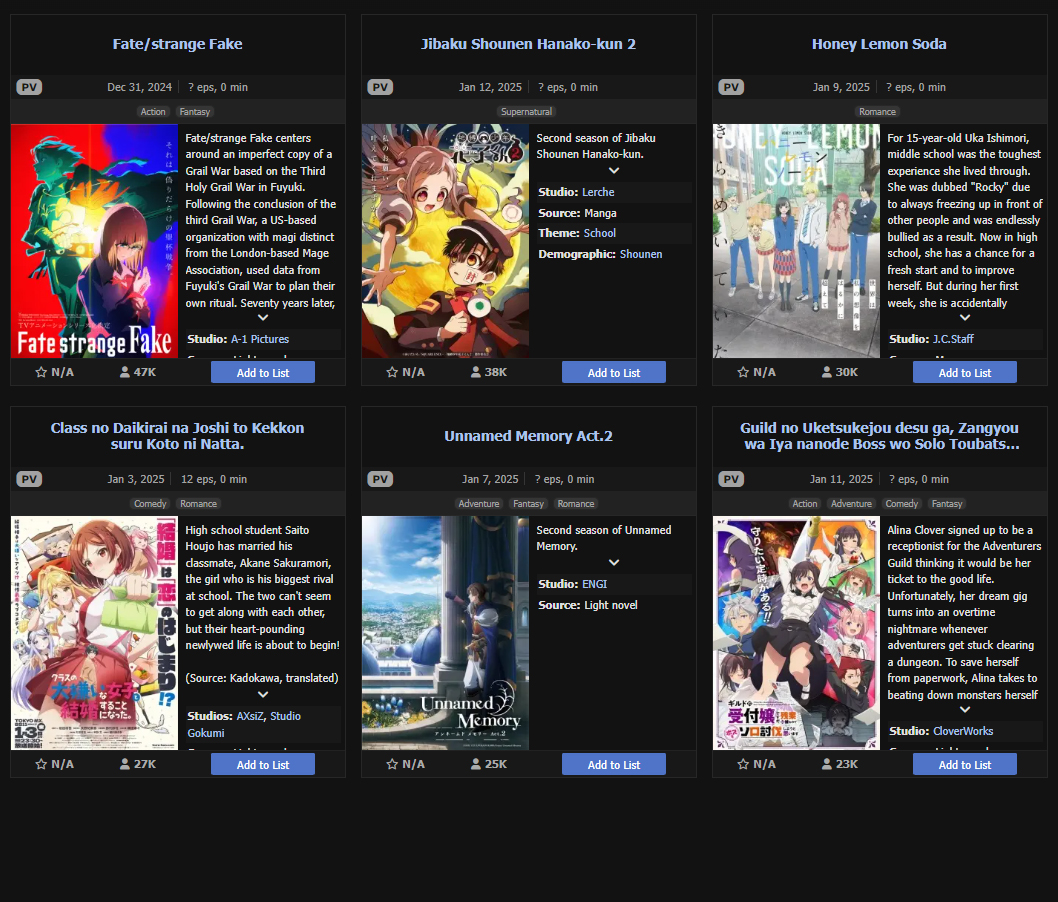Open the Fate/strange Fake poster thumbnail

[x=94, y=241]
